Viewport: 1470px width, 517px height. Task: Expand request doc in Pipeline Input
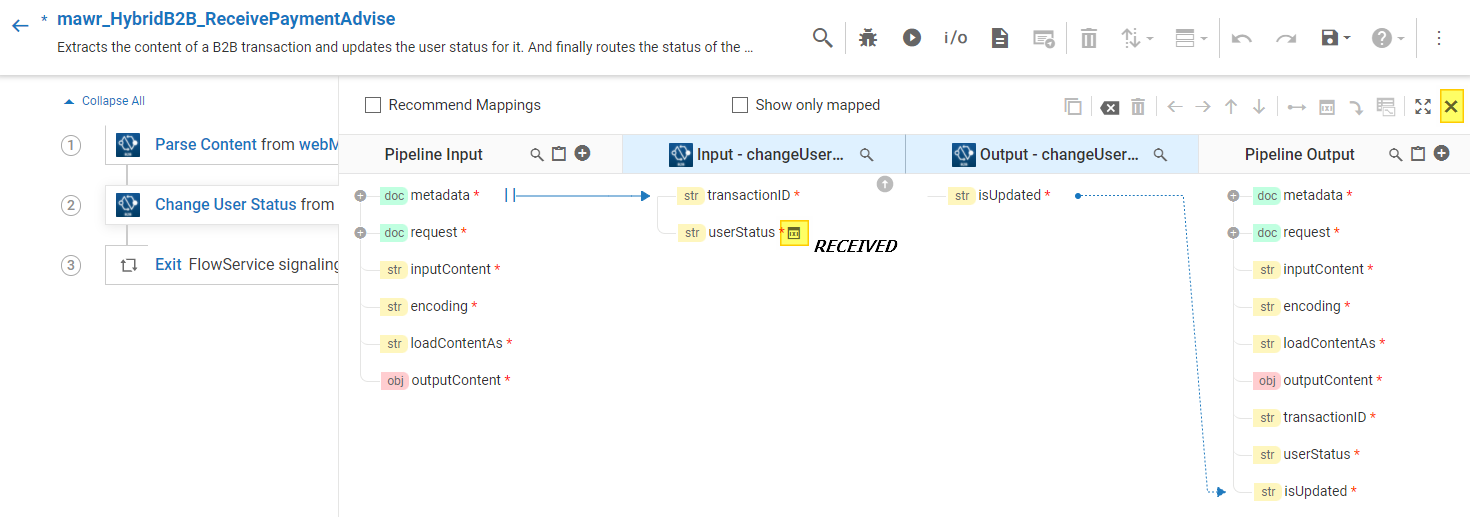[360, 233]
